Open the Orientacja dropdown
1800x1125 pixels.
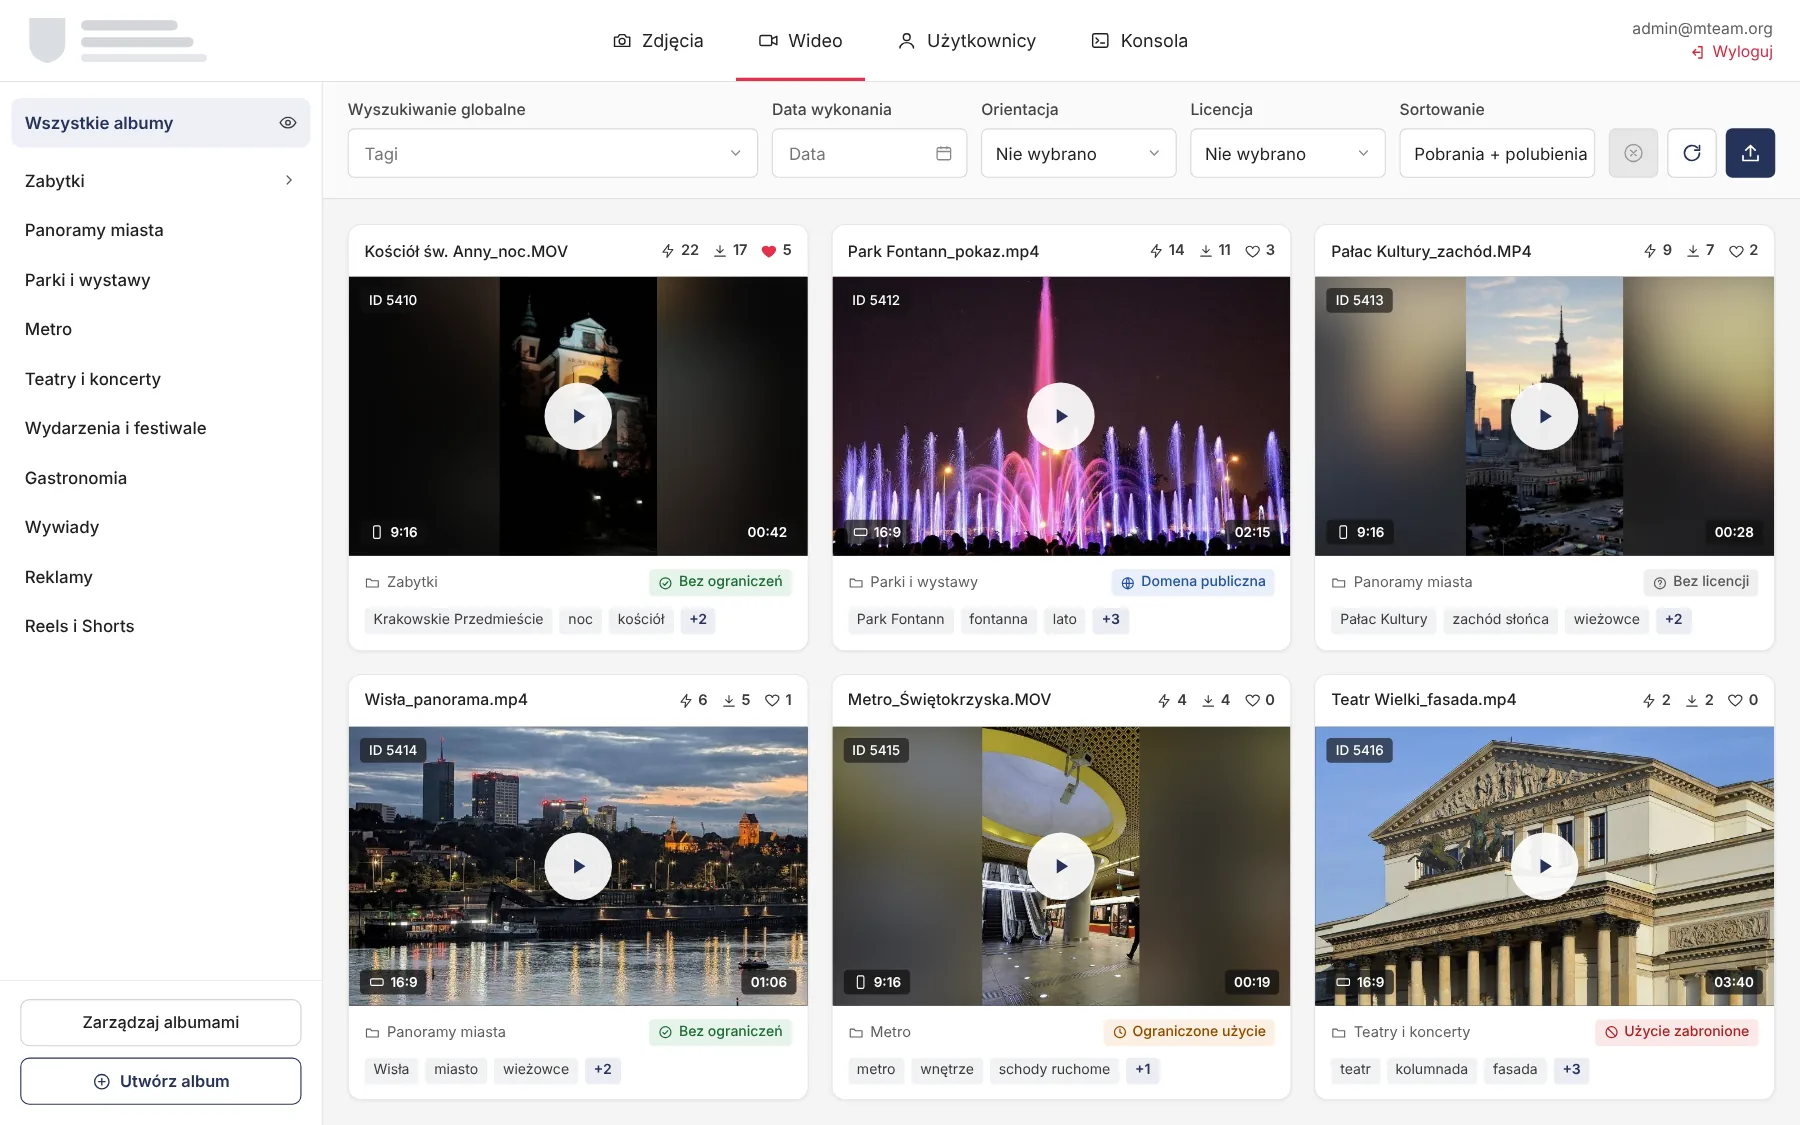tap(1078, 153)
